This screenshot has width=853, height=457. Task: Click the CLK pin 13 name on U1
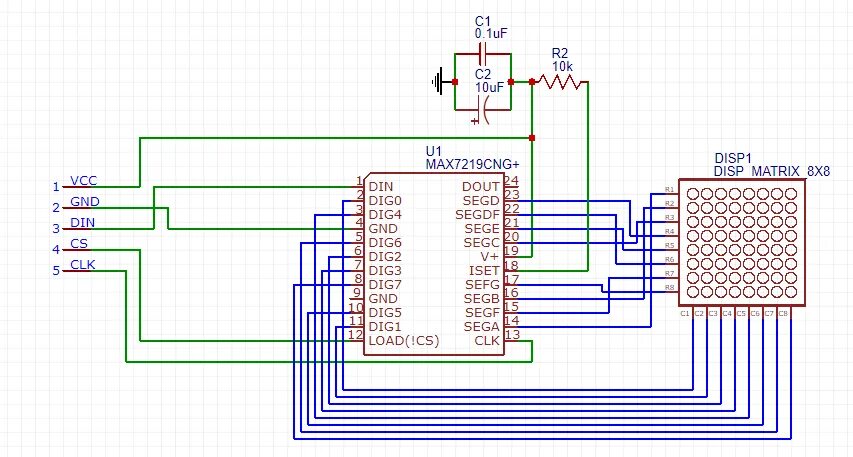[x=487, y=341]
